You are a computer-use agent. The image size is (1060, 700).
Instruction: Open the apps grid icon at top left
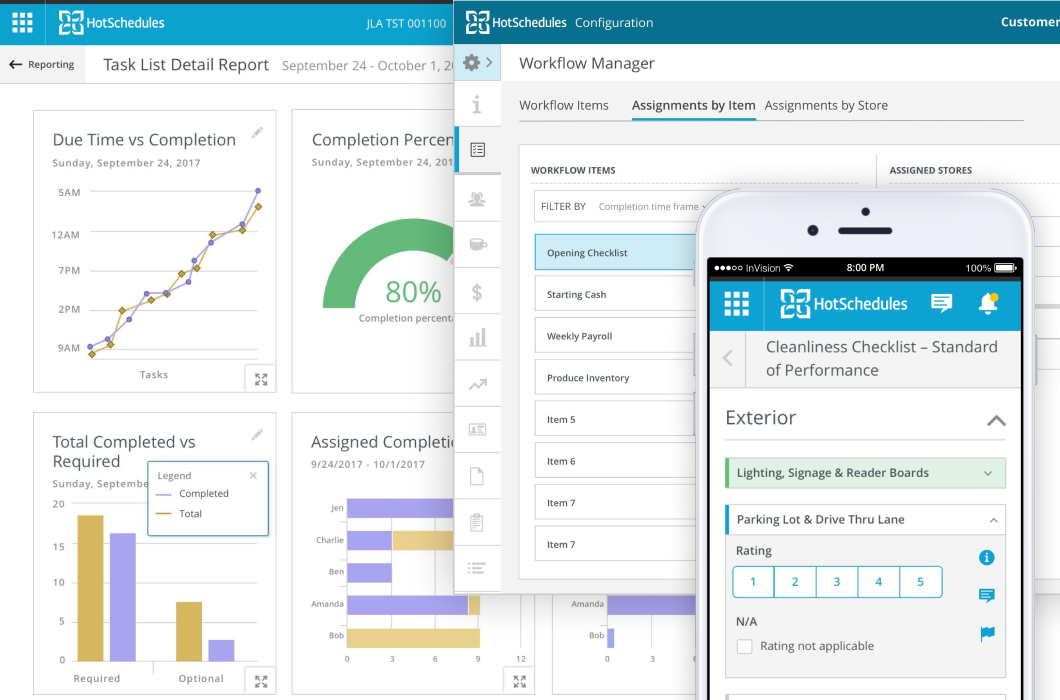click(22, 22)
